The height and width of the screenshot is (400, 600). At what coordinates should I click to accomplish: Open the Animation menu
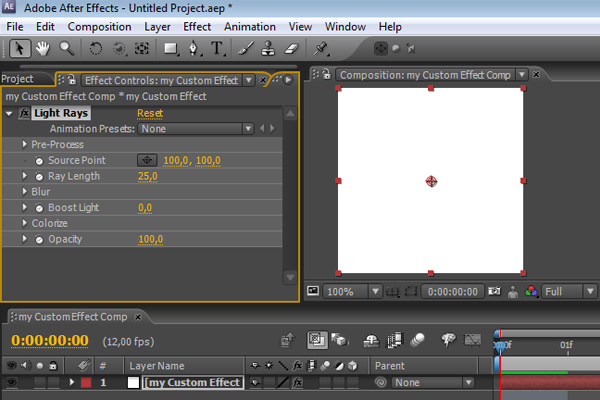(x=250, y=27)
